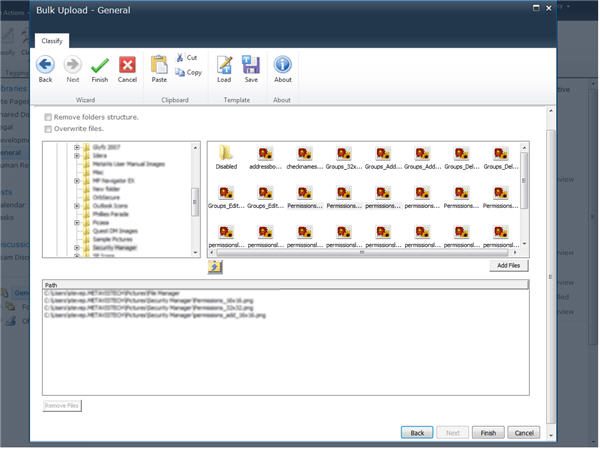This screenshot has height=455, width=600.
Task: Click the Load template icon
Action: [224, 65]
